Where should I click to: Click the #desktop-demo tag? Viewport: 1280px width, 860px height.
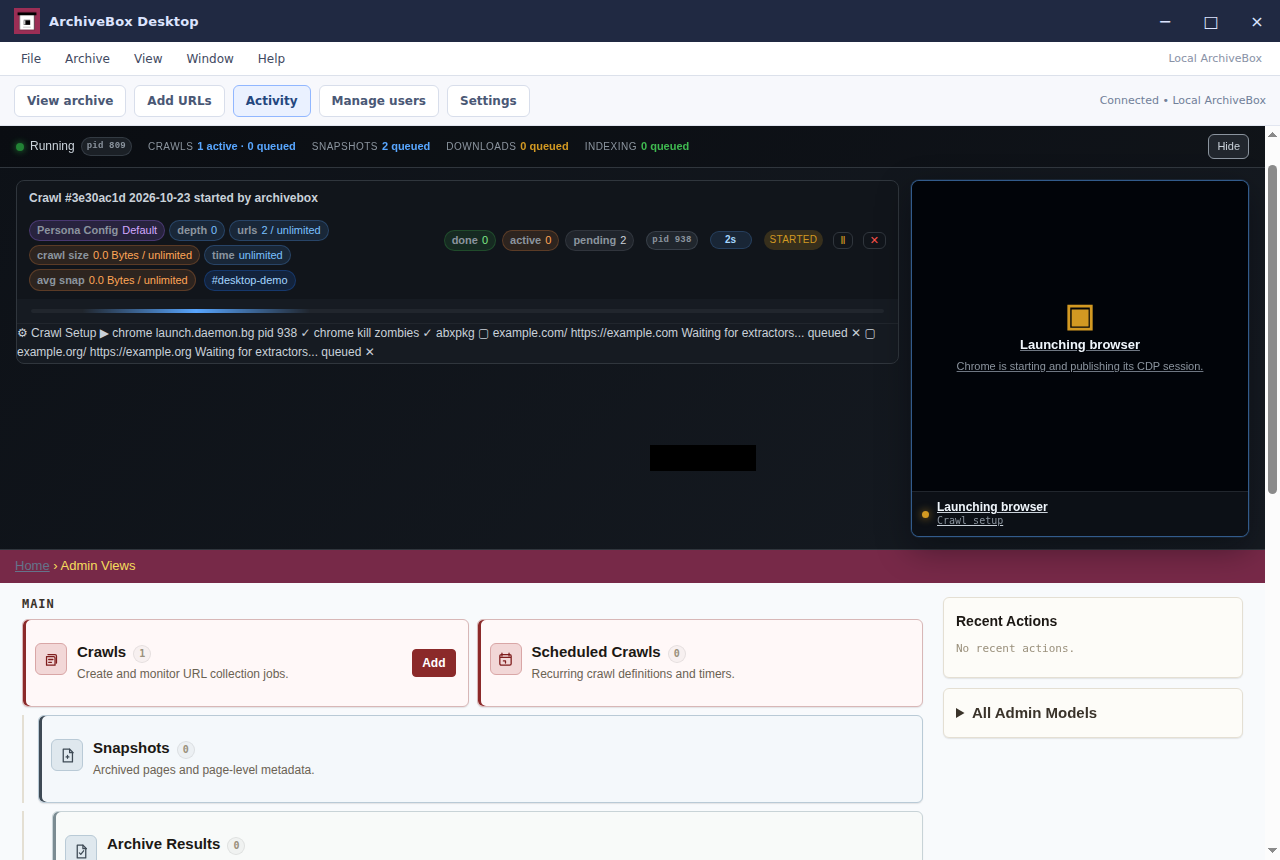[250, 280]
